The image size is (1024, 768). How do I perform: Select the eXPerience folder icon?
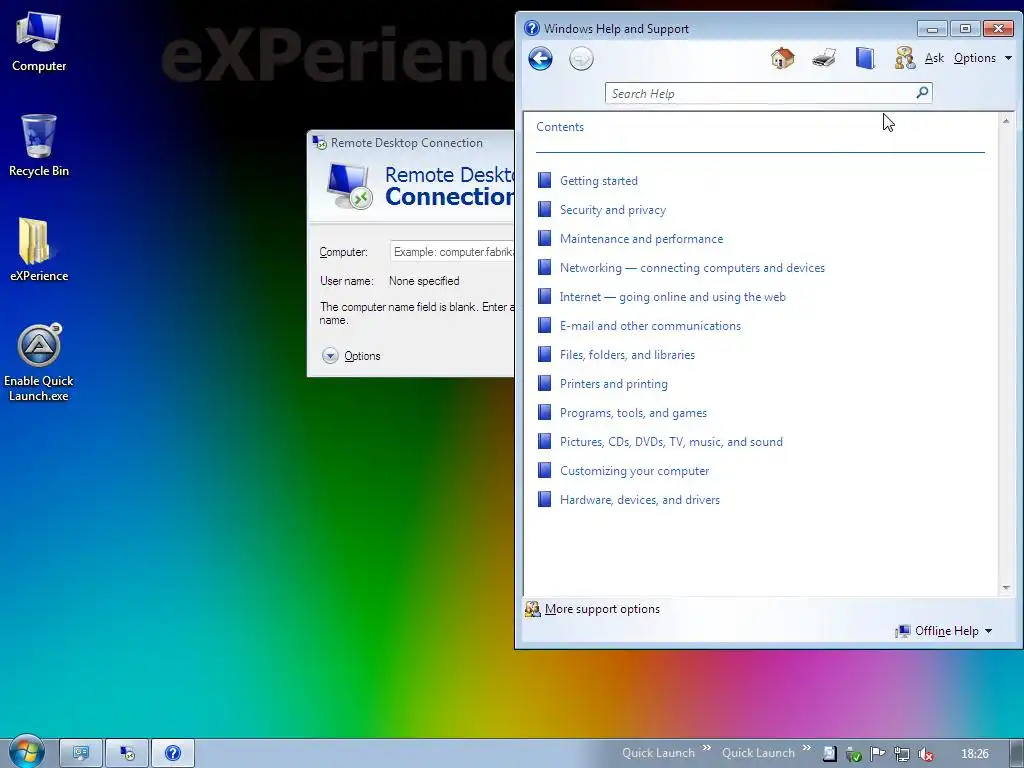click(39, 249)
